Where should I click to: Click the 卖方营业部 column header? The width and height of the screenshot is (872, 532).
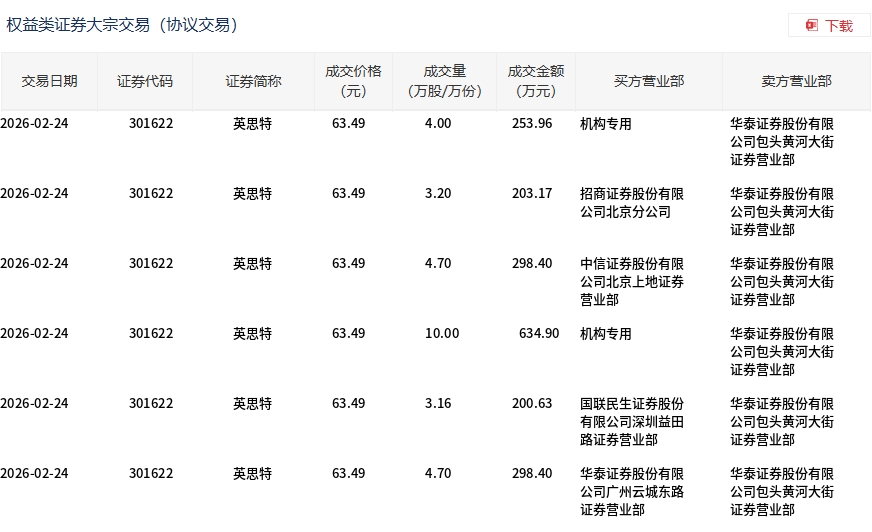click(796, 82)
